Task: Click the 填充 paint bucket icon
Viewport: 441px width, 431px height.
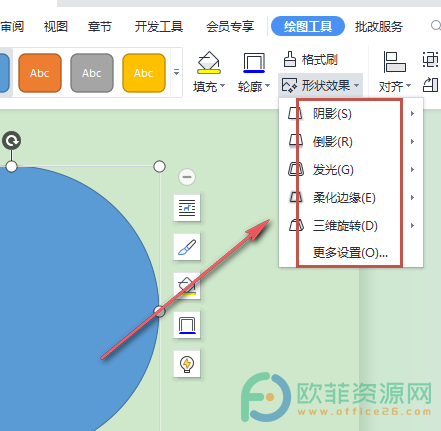Action: pos(209,62)
